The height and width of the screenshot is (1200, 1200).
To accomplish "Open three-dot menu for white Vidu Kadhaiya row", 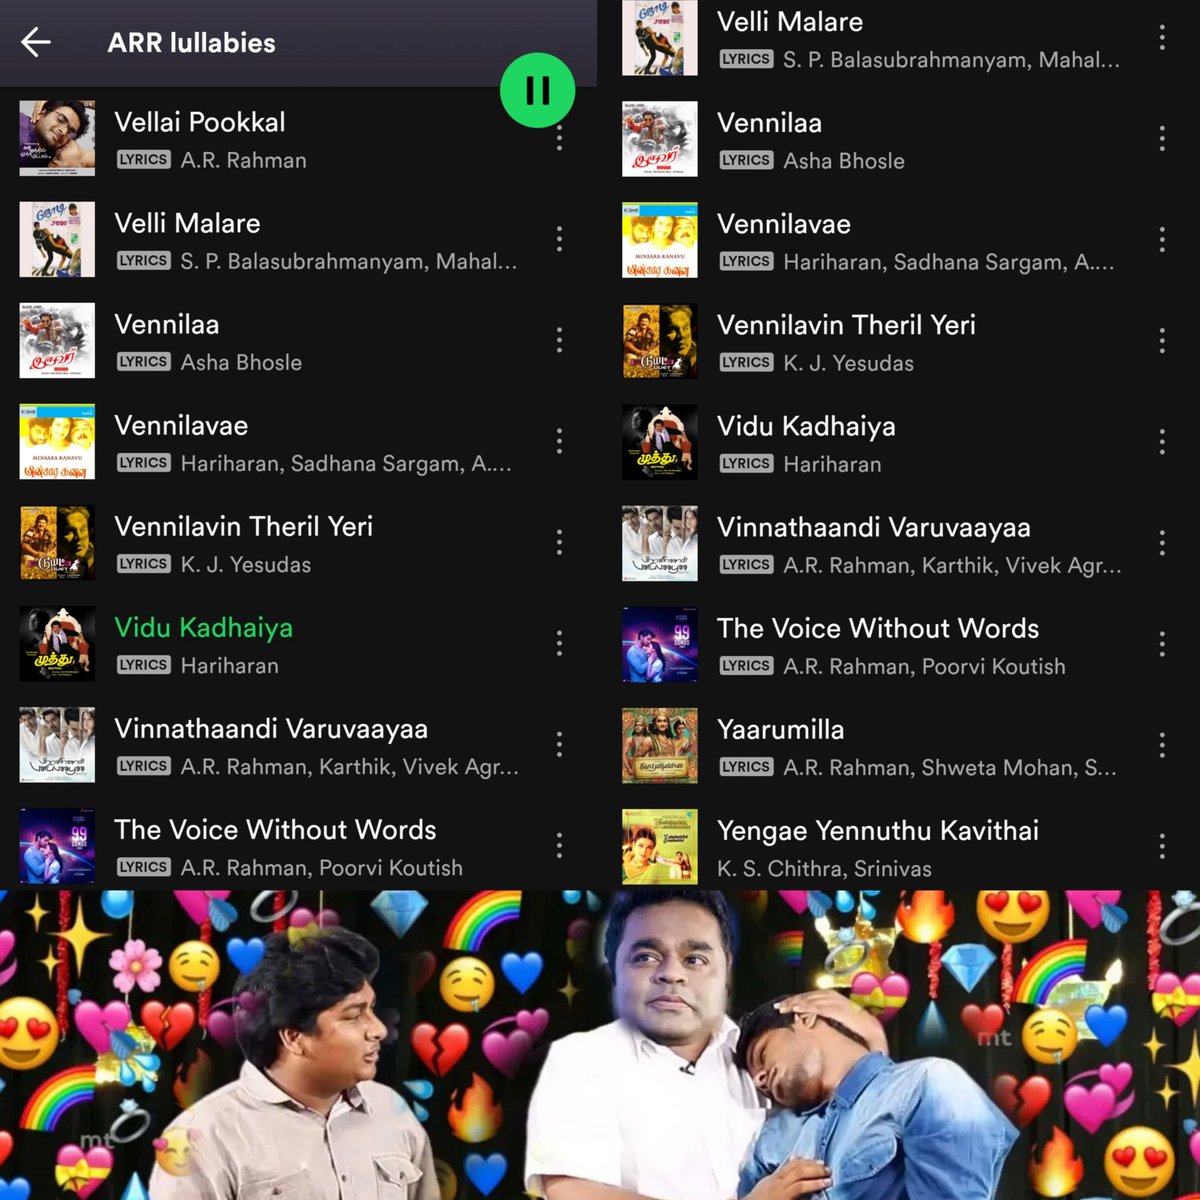I will coord(1162,442).
